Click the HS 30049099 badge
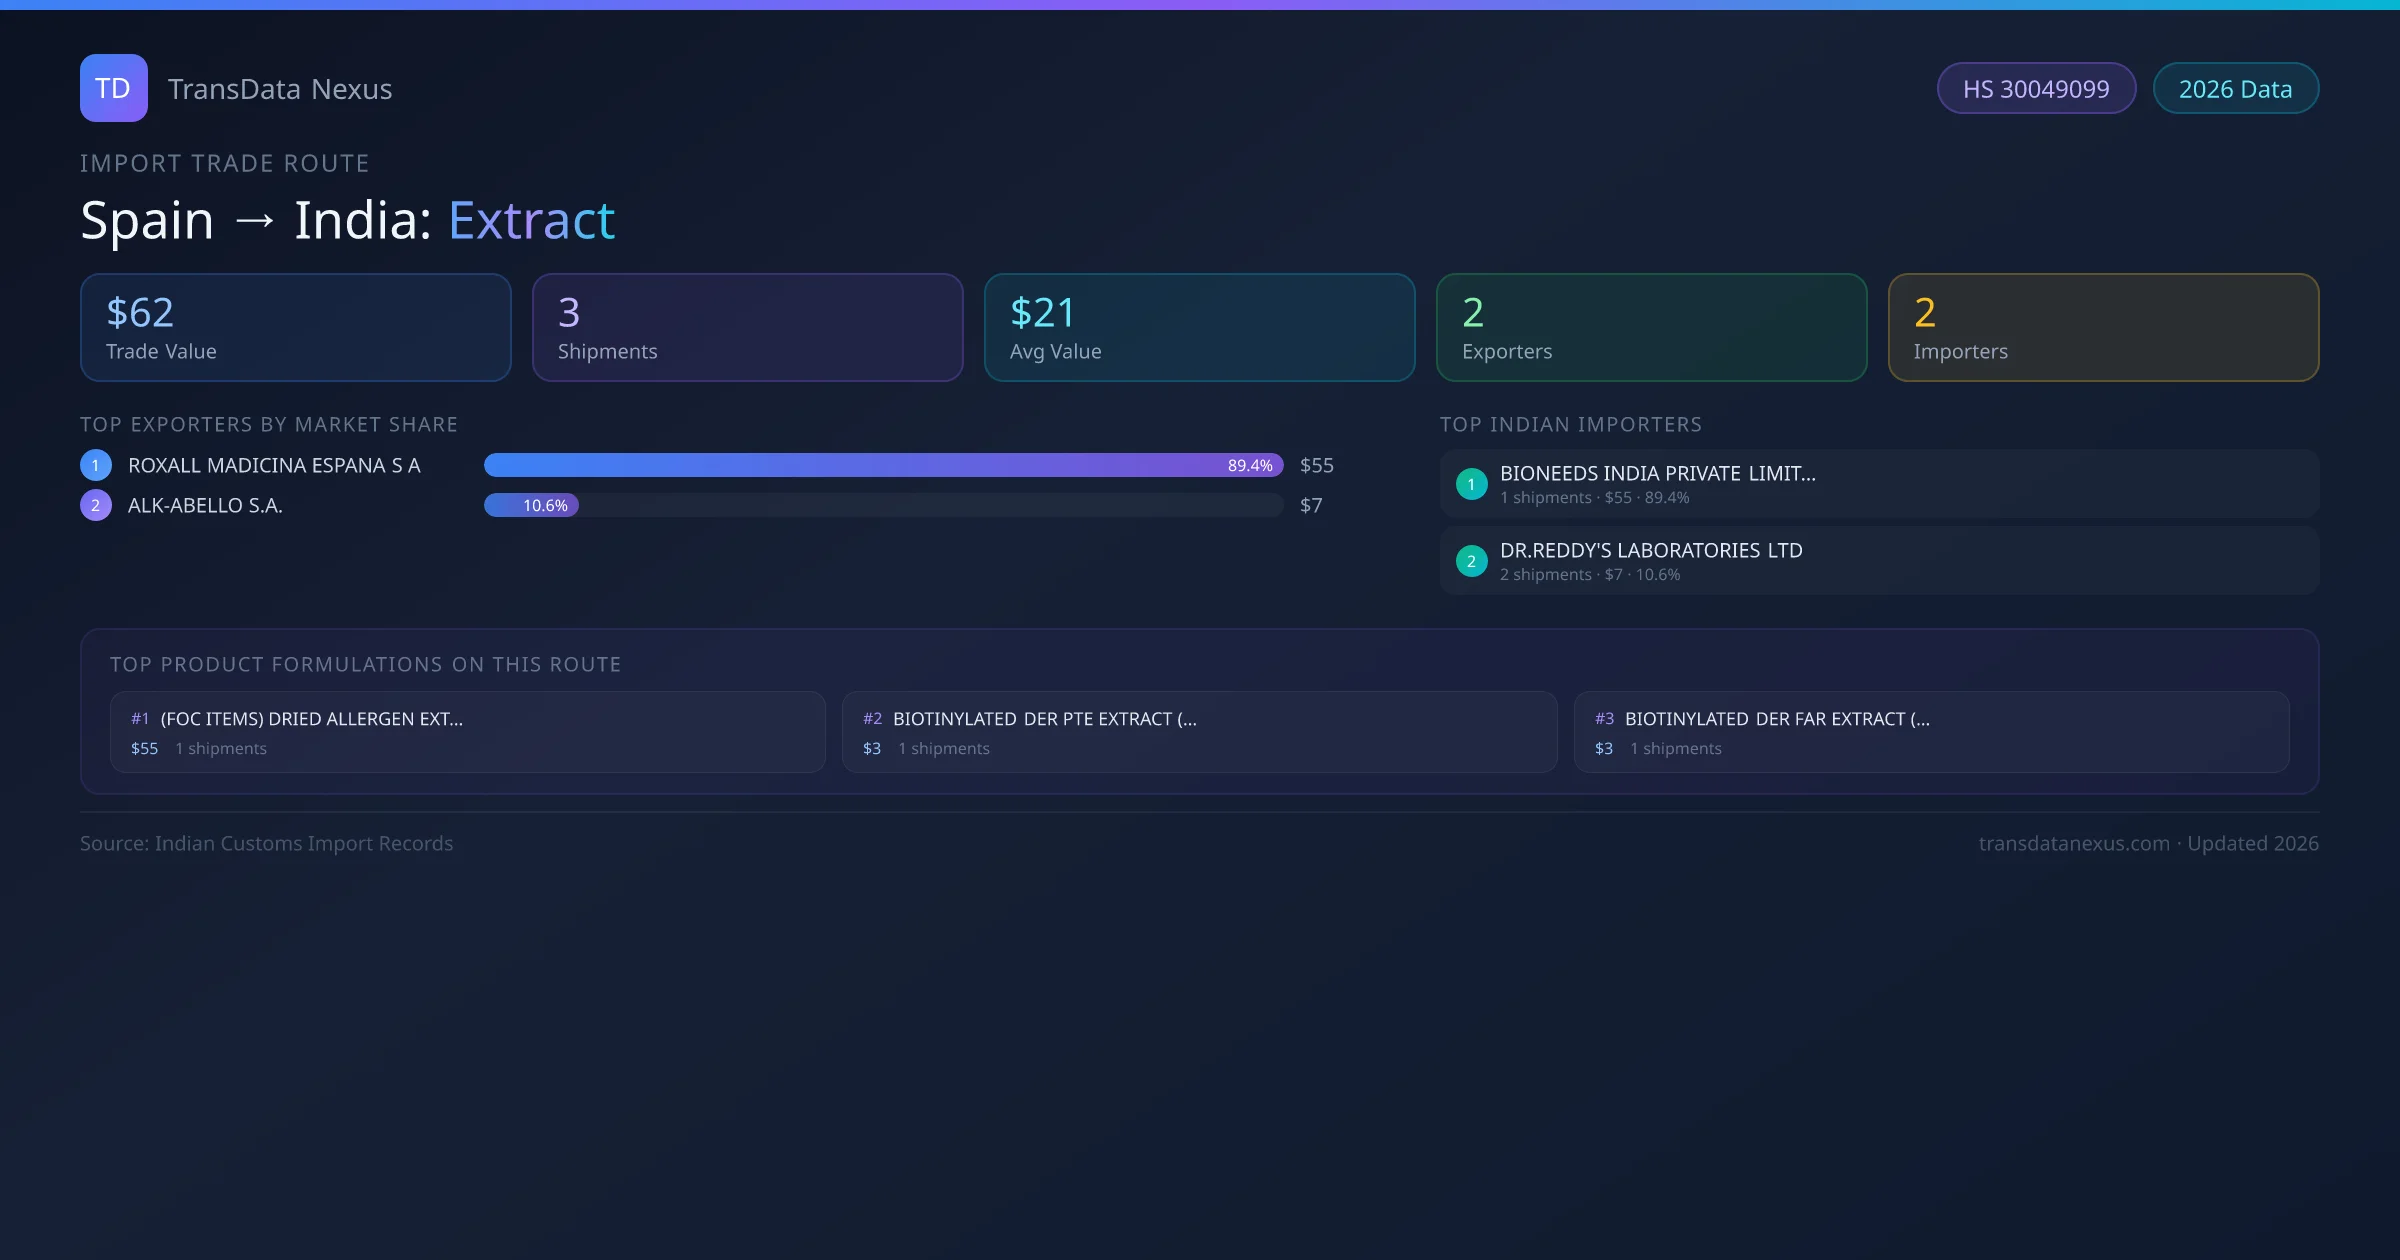2400x1260 pixels. (2036, 89)
